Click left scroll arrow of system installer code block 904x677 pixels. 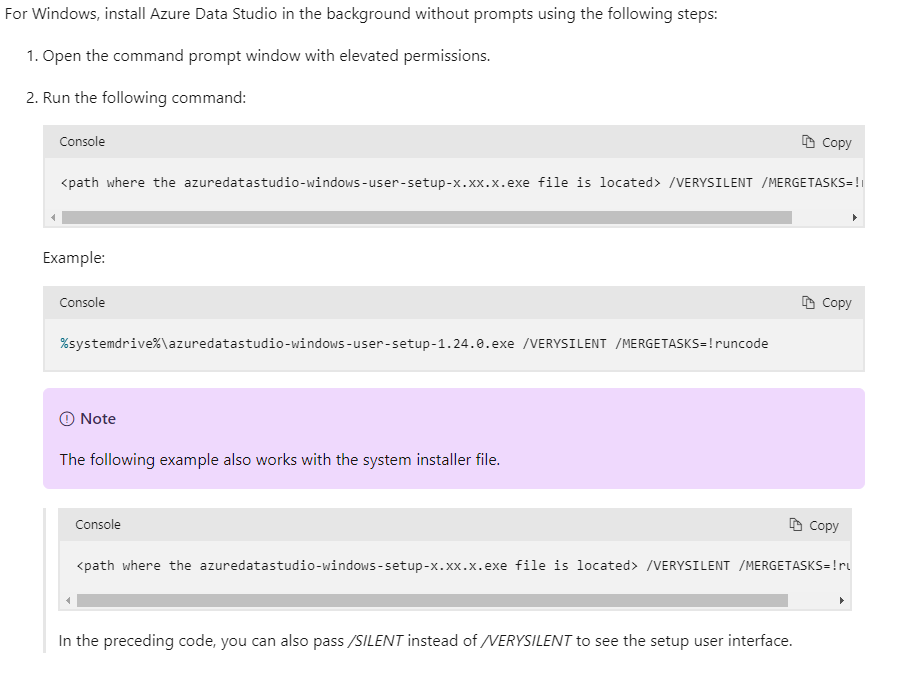point(68,601)
